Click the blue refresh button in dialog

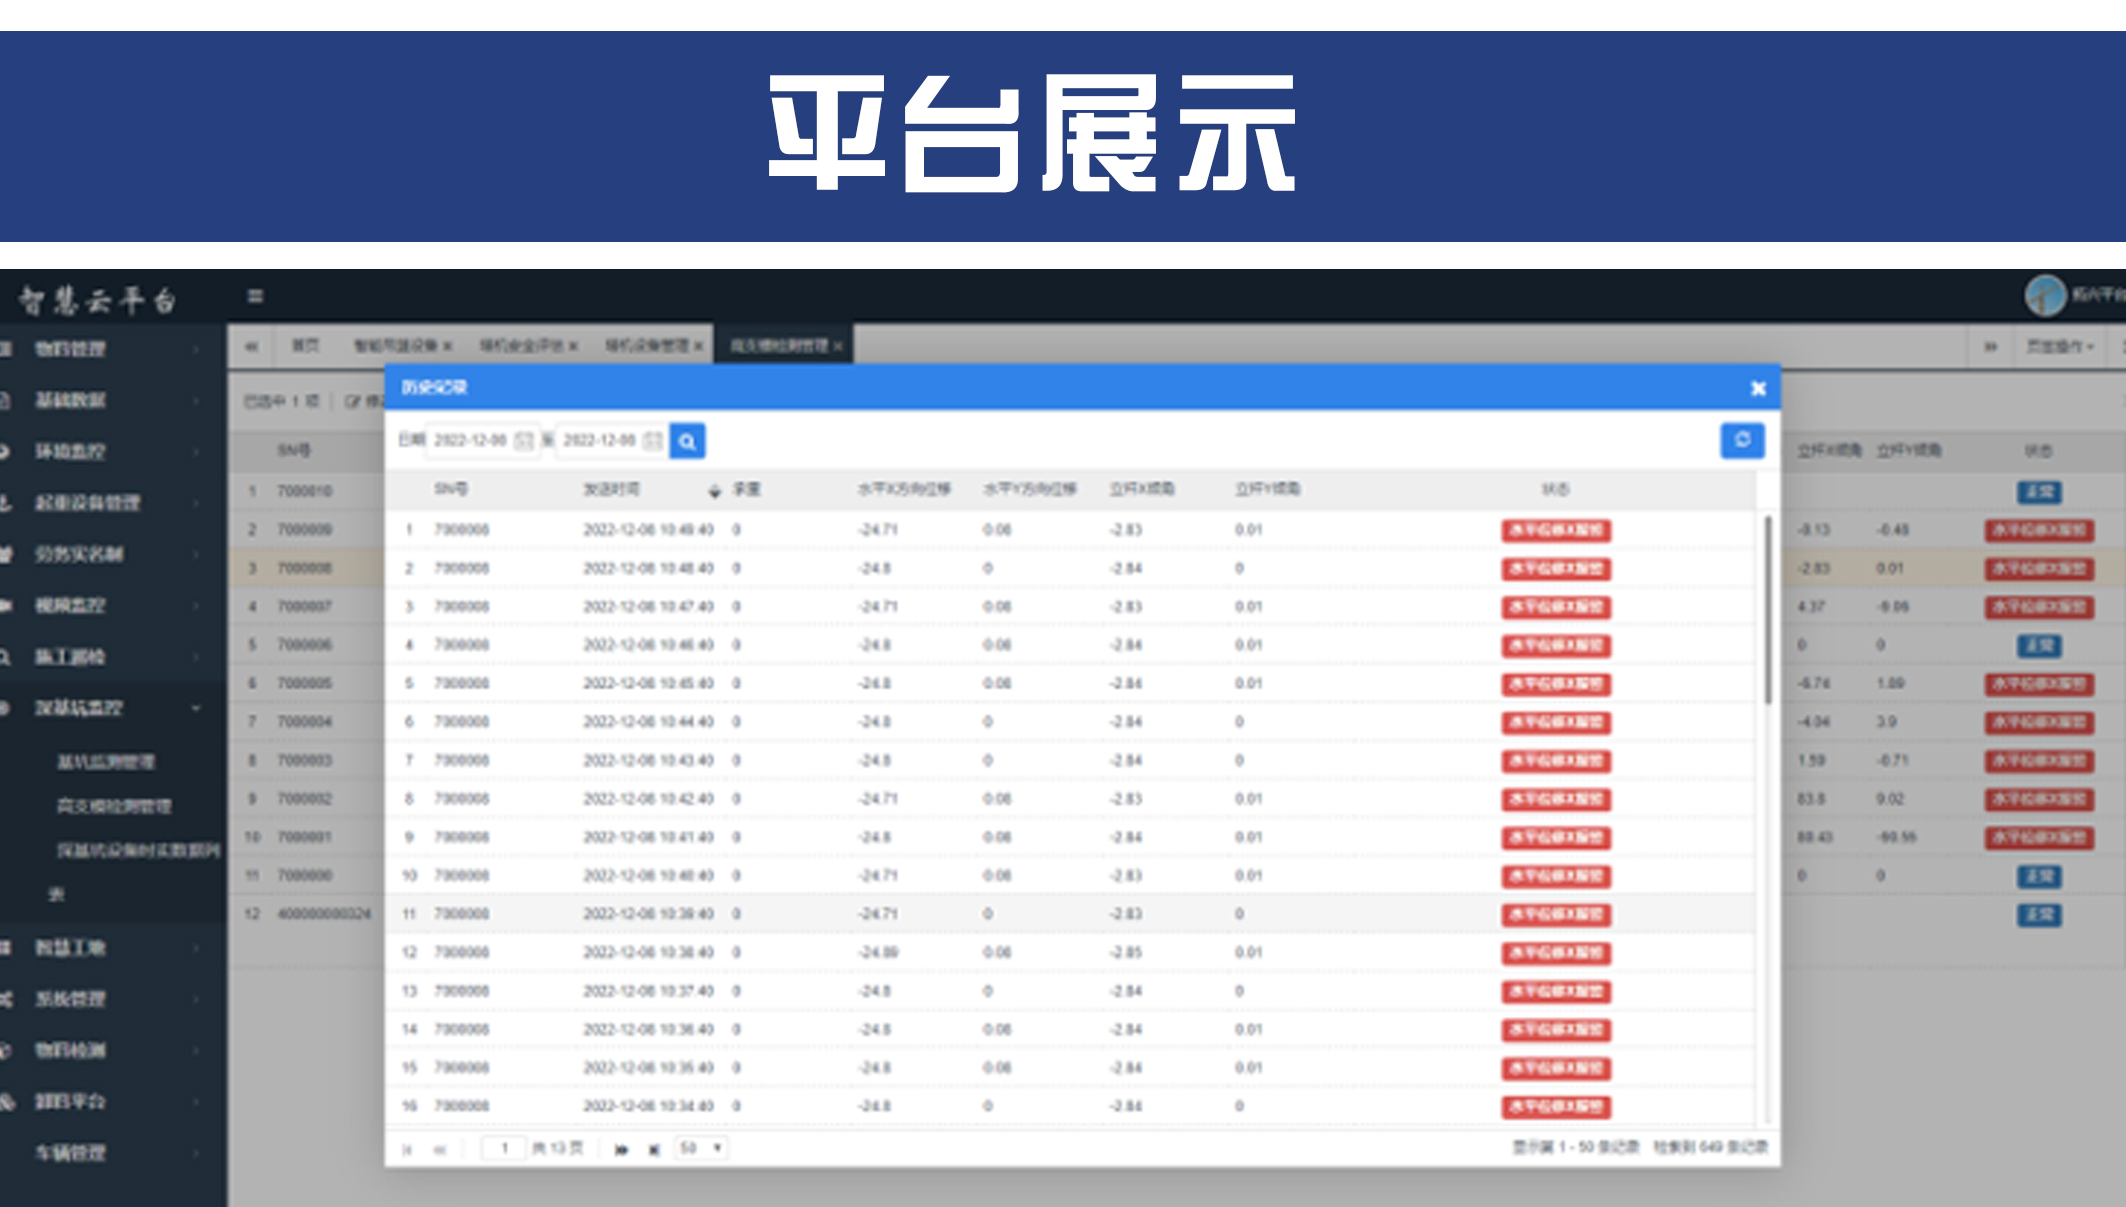coord(1742,440)
